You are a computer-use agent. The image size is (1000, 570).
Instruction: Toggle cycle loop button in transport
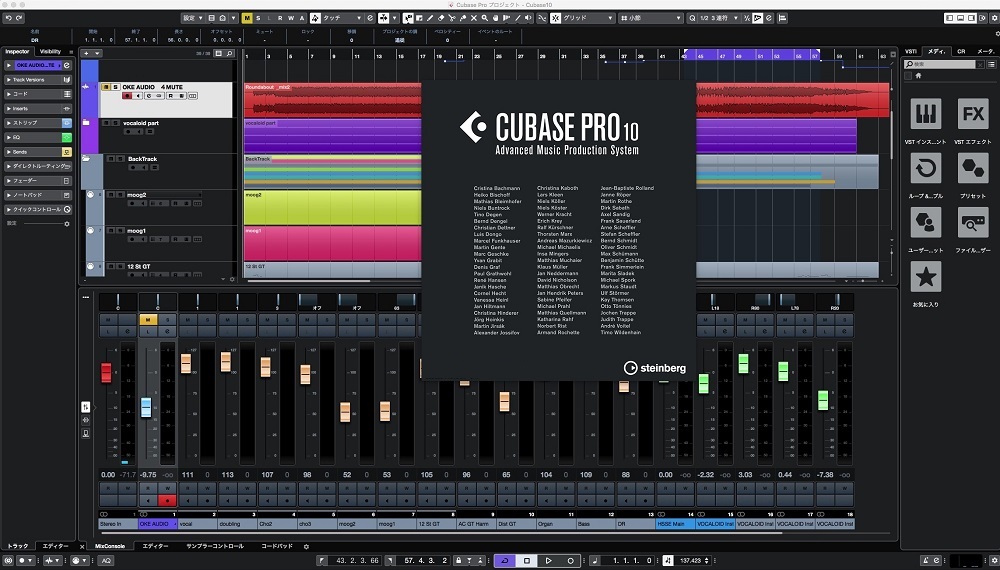(504, 560)
